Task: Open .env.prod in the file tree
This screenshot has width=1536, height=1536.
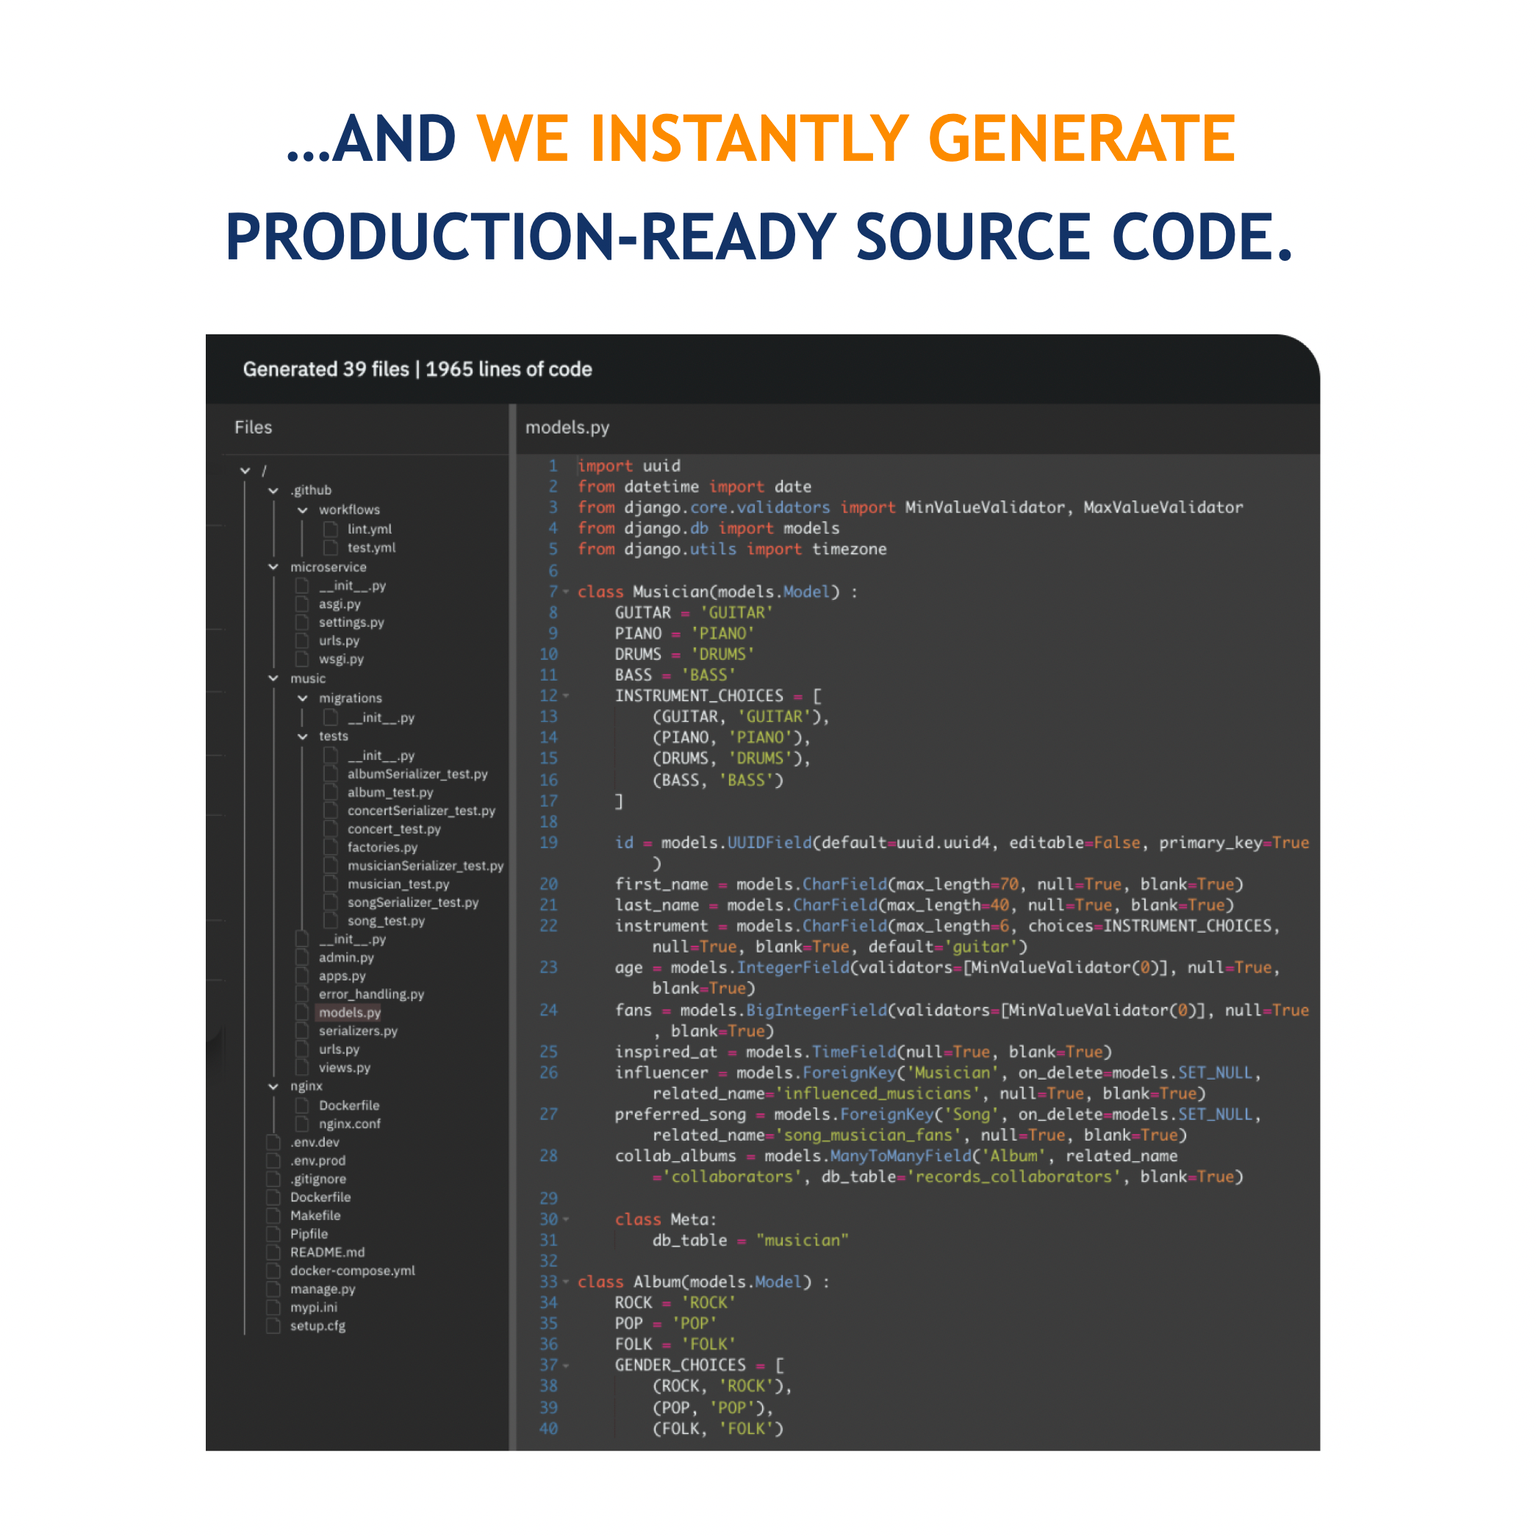Action: [x=318, y=1161]
